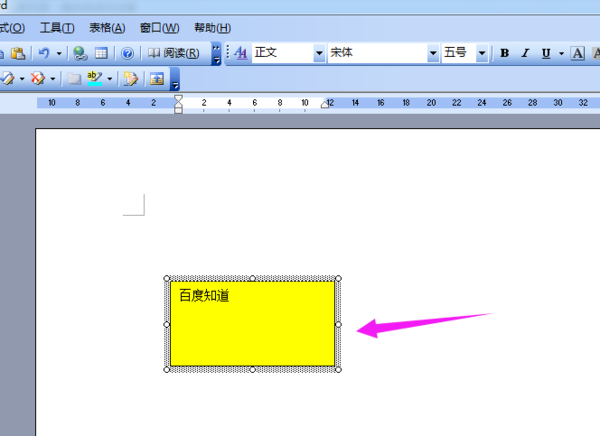Open the 窗口(W) menu

(160, 28)
